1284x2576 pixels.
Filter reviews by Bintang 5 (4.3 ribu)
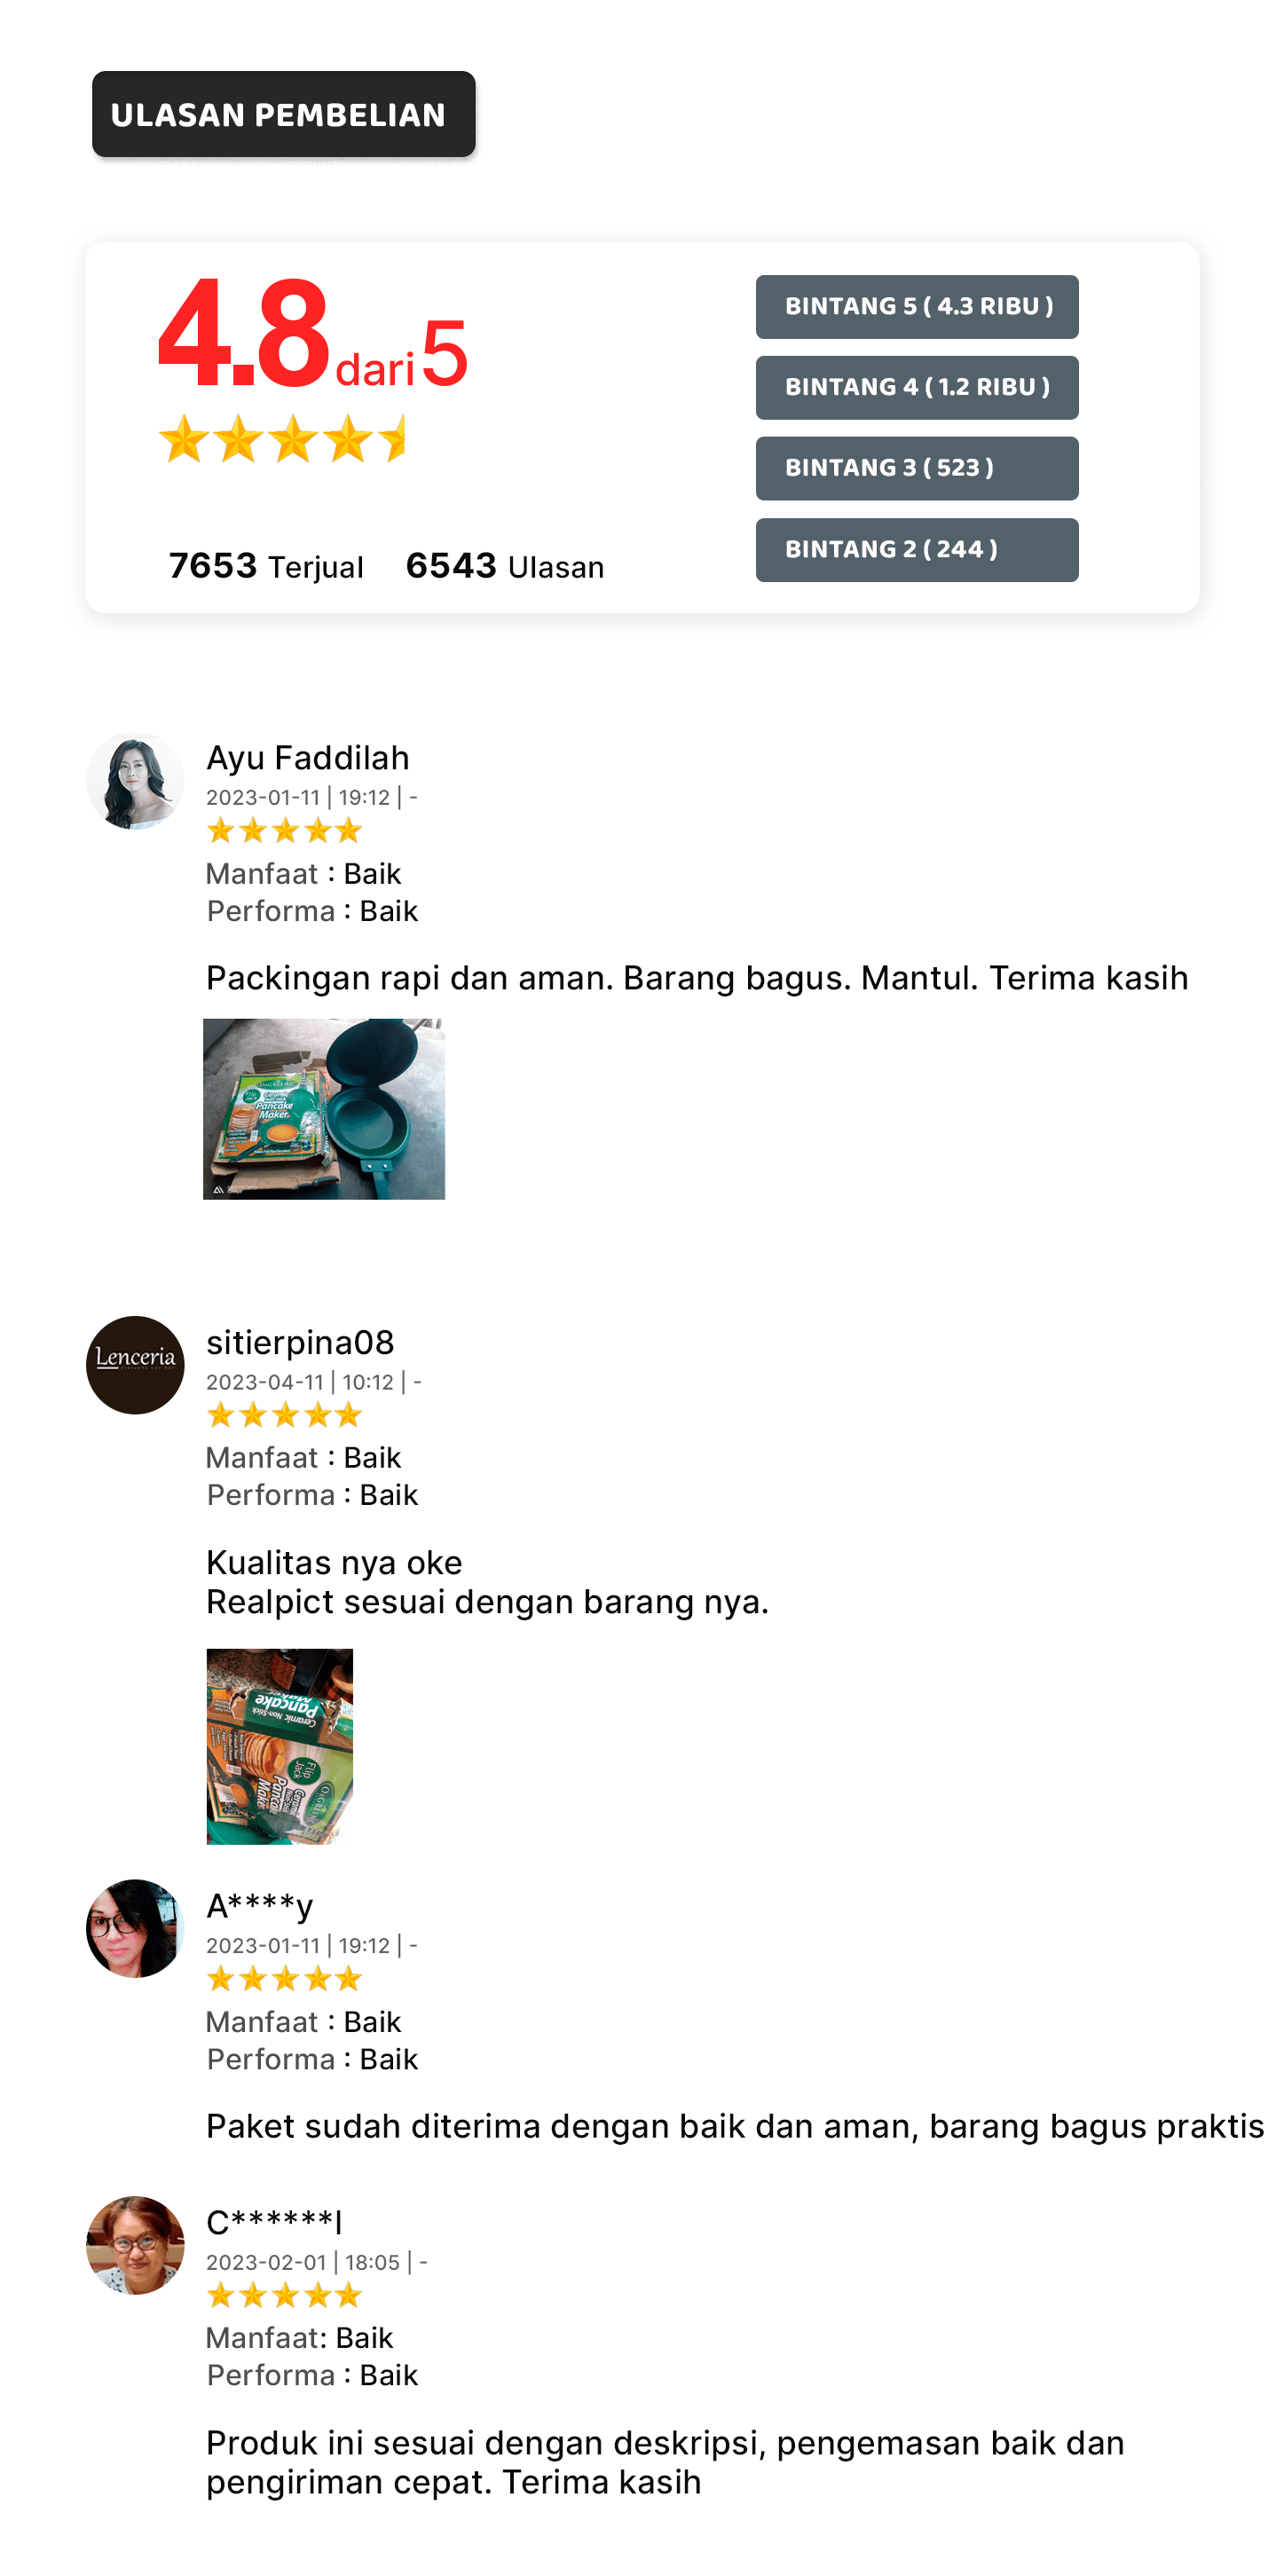pyautogui.click(x=917, y=307)
